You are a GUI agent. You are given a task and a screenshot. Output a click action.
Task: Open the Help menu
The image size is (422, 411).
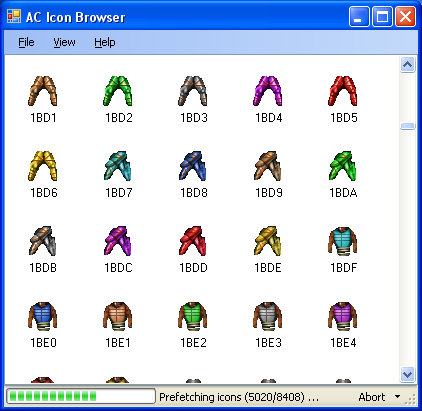(105, 42)
